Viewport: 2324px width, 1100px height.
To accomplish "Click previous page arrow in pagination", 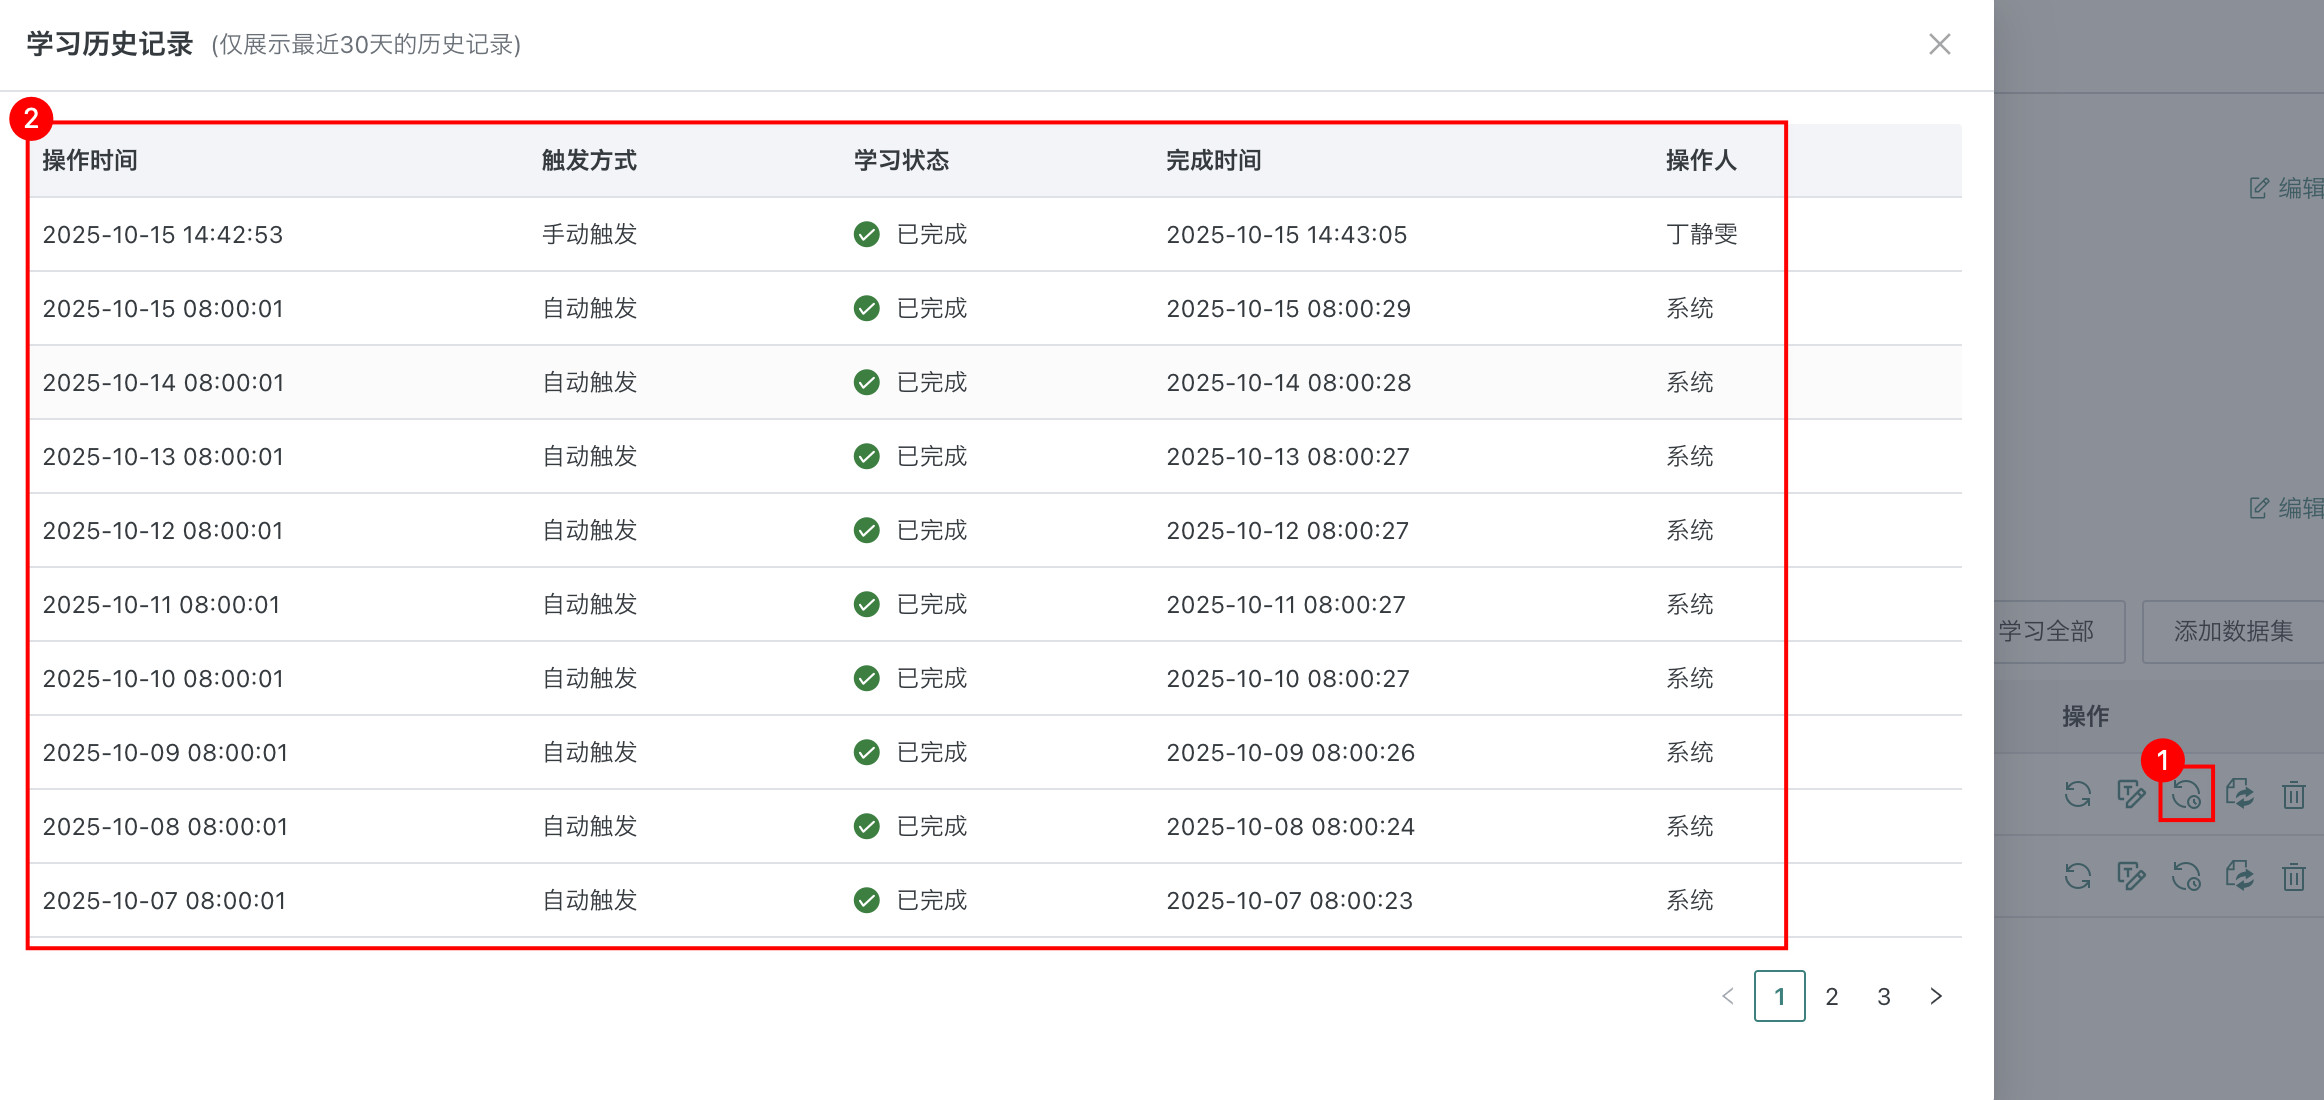I will [1727, 996].
